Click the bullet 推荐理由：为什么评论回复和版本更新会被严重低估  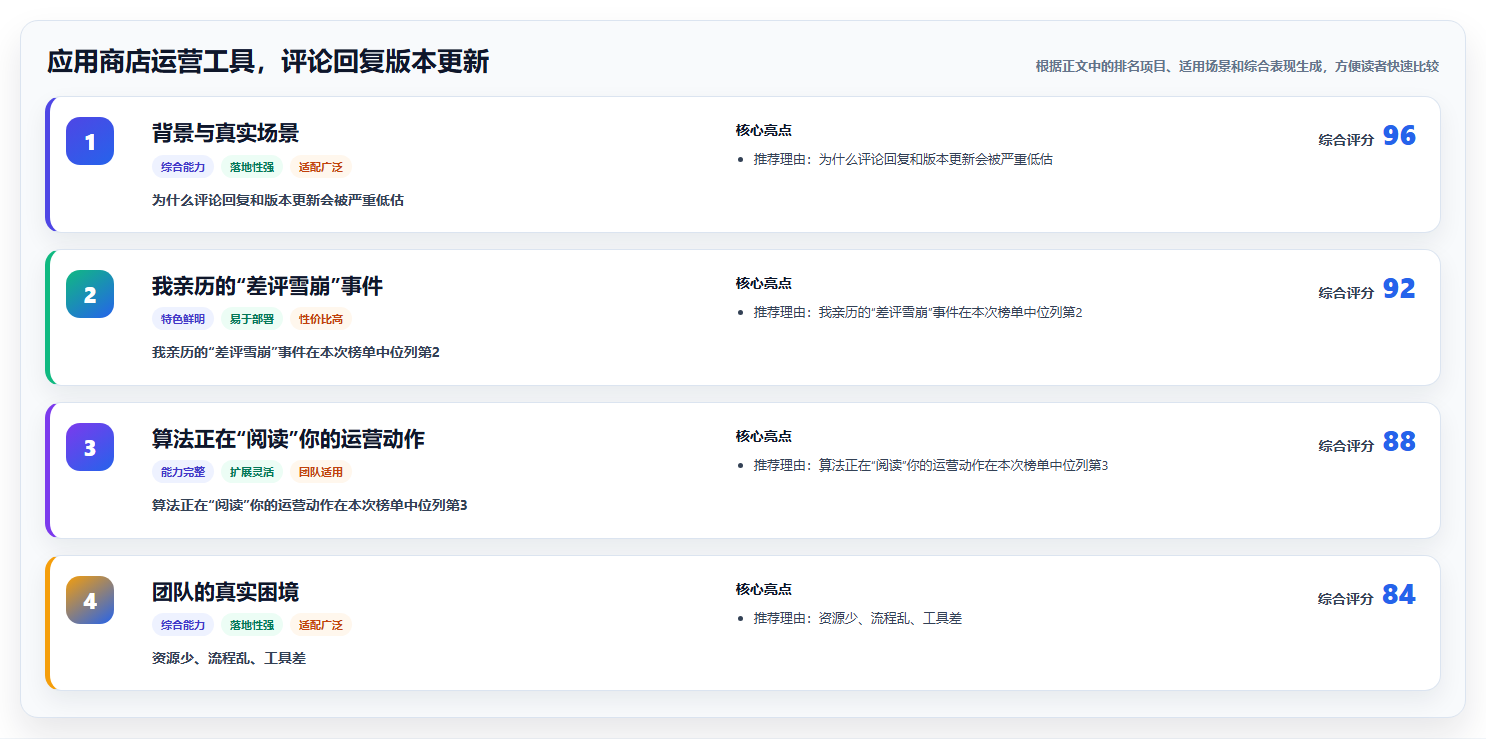(x=903, y=159)
